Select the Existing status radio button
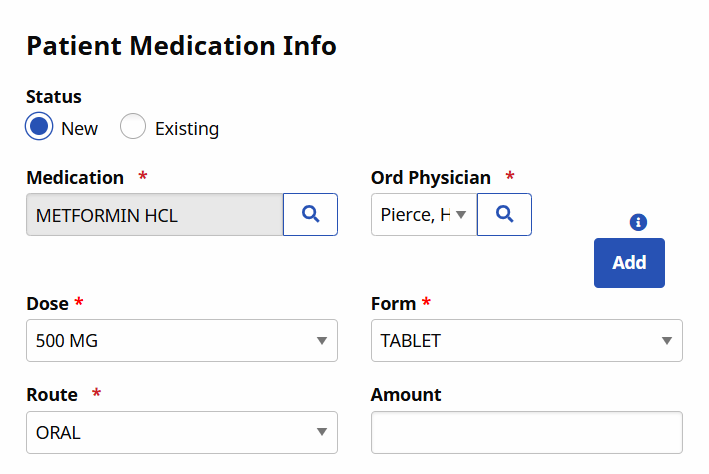 [133, 126]
